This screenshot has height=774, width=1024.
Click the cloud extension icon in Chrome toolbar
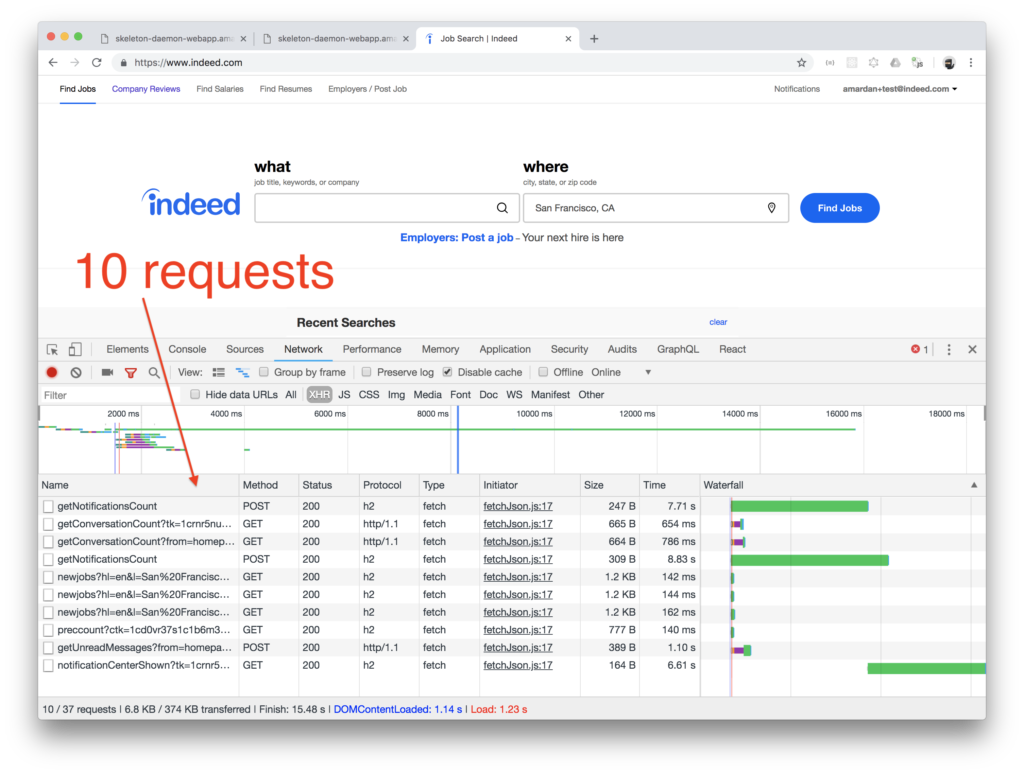895,63
